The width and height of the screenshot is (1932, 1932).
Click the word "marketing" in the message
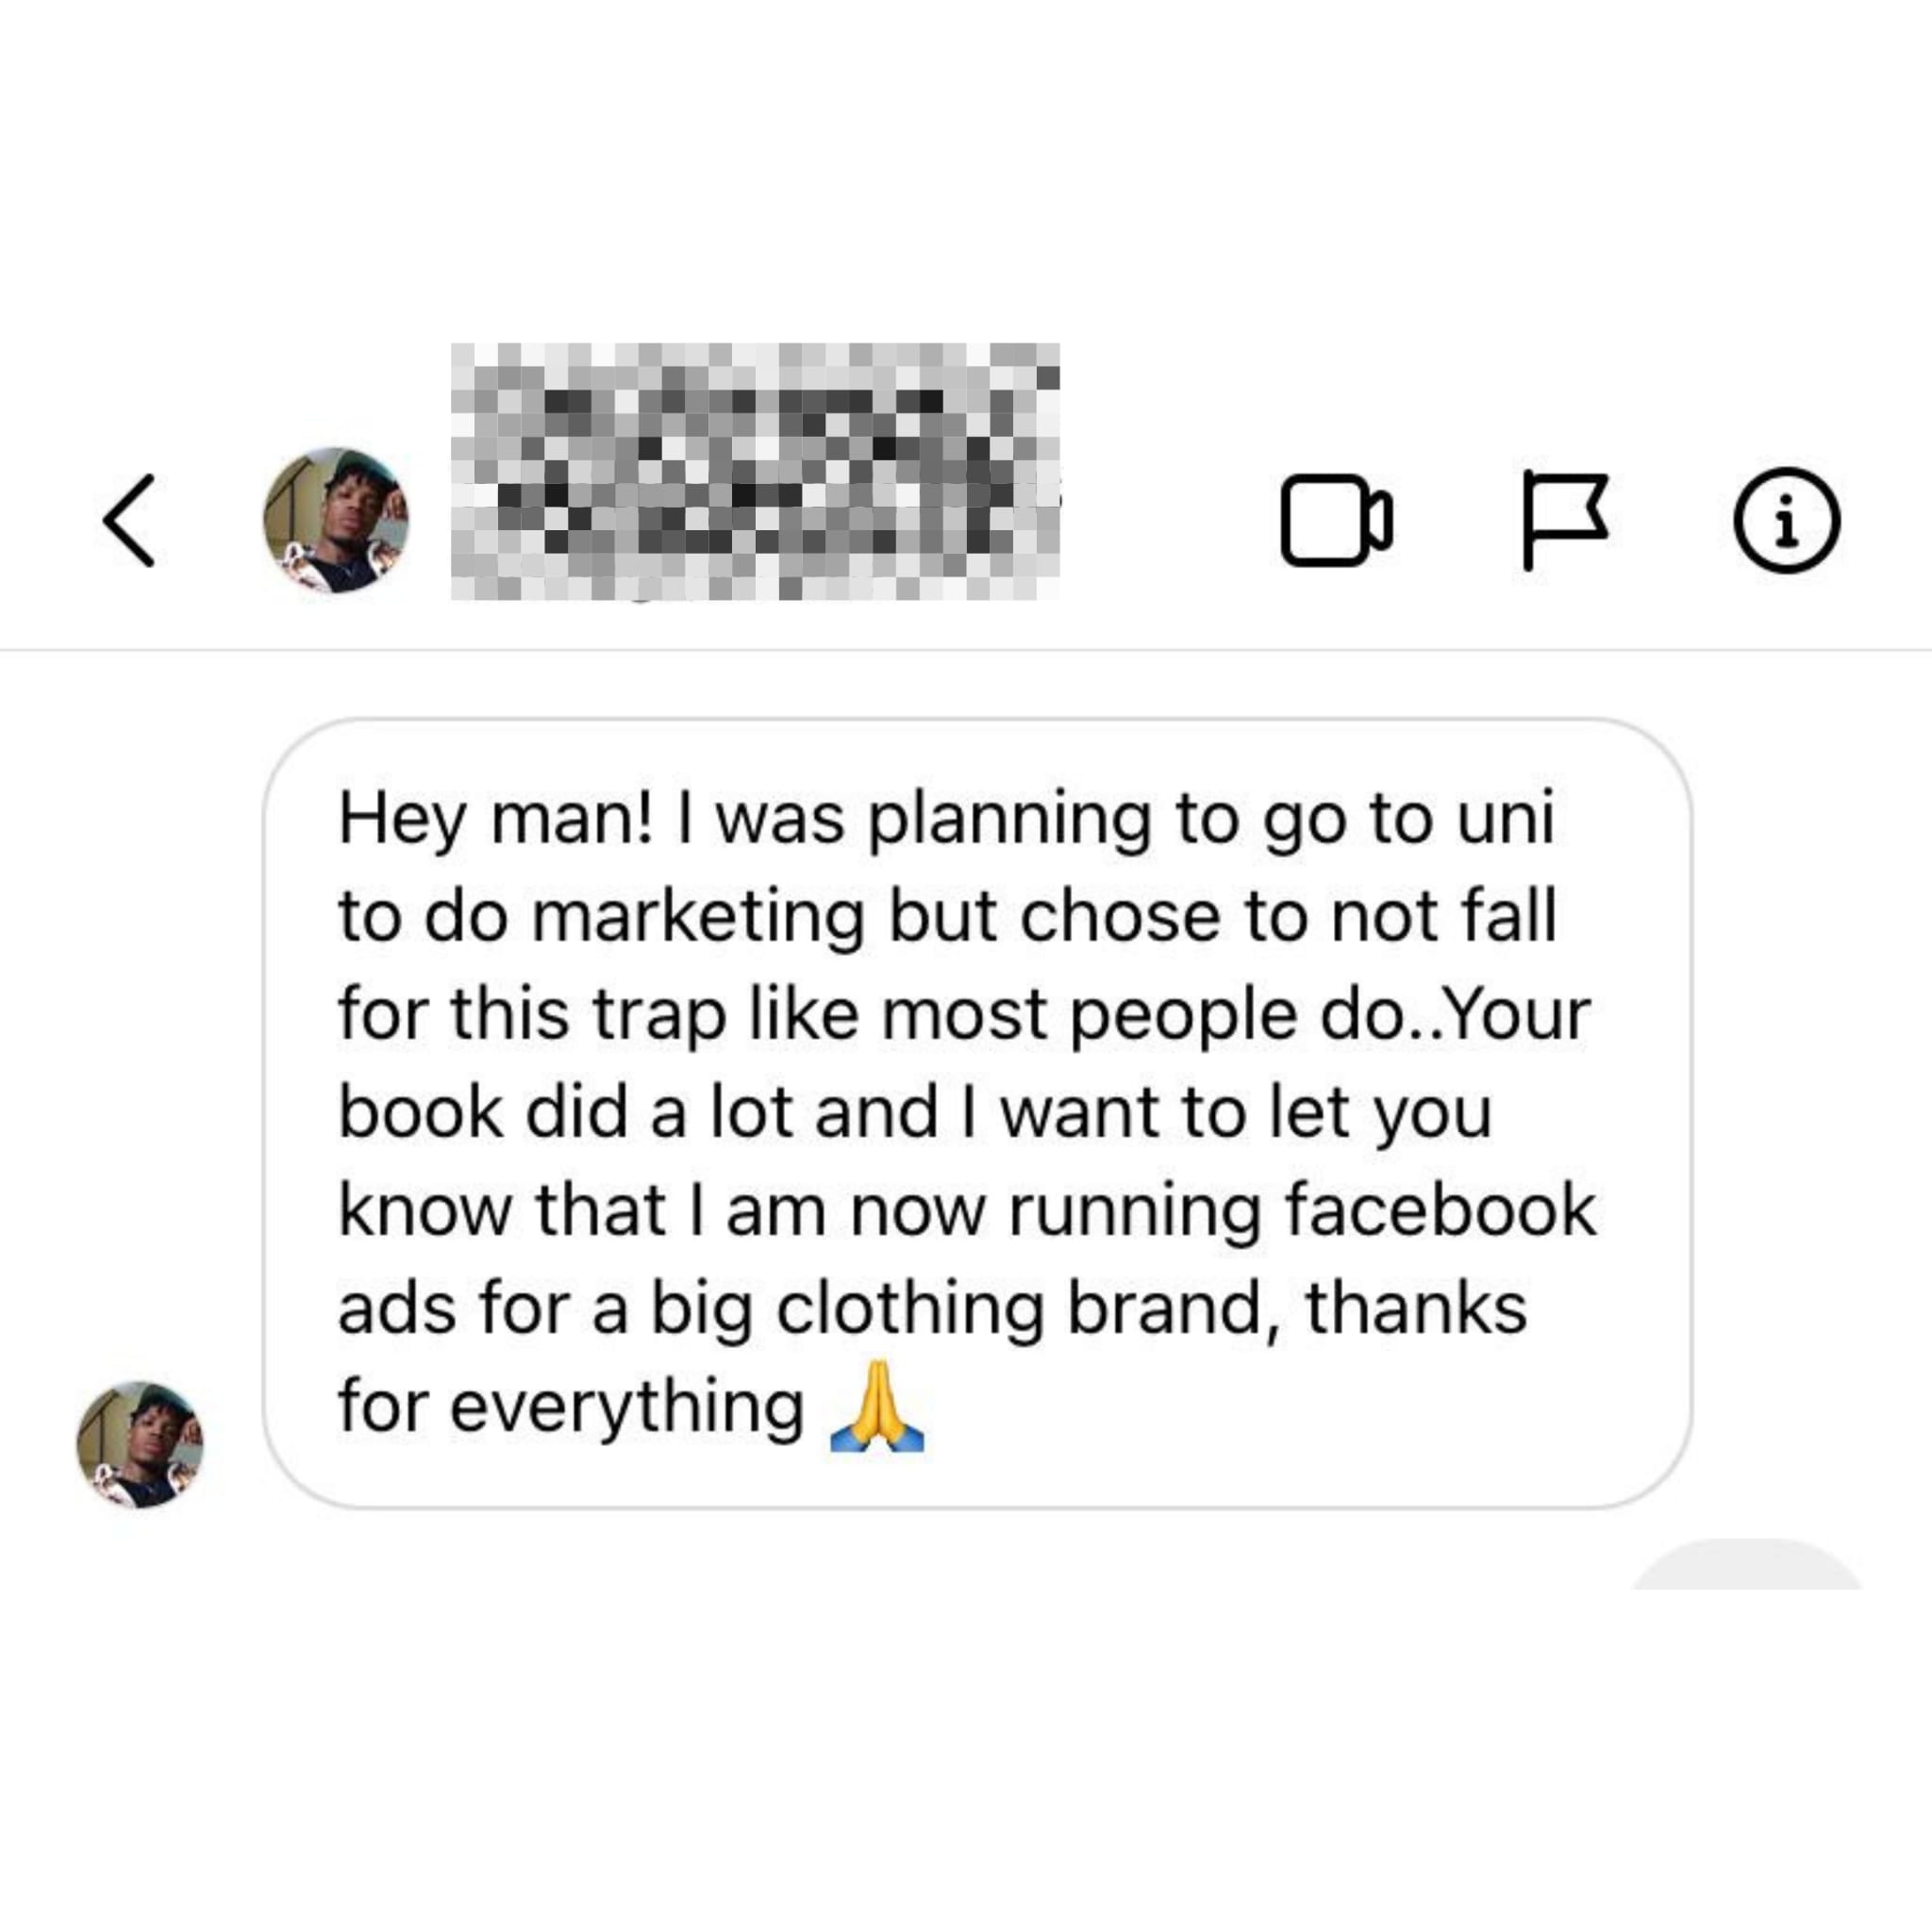[698, 917]
